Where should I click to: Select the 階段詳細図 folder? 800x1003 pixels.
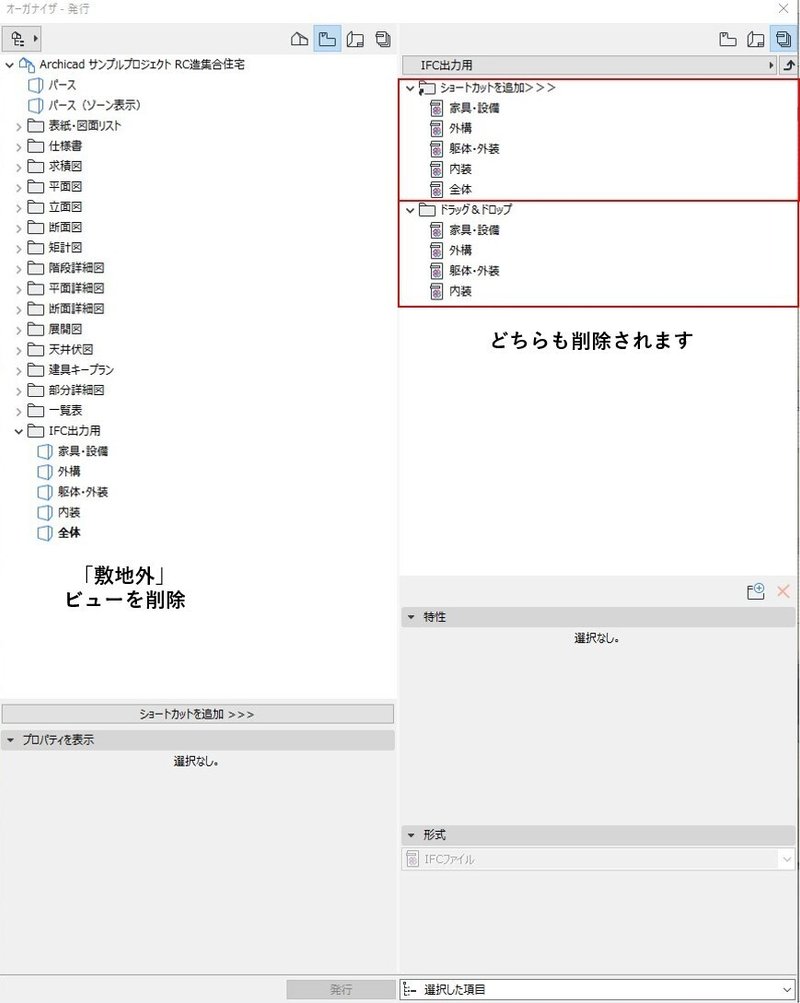tap(76, 268)
